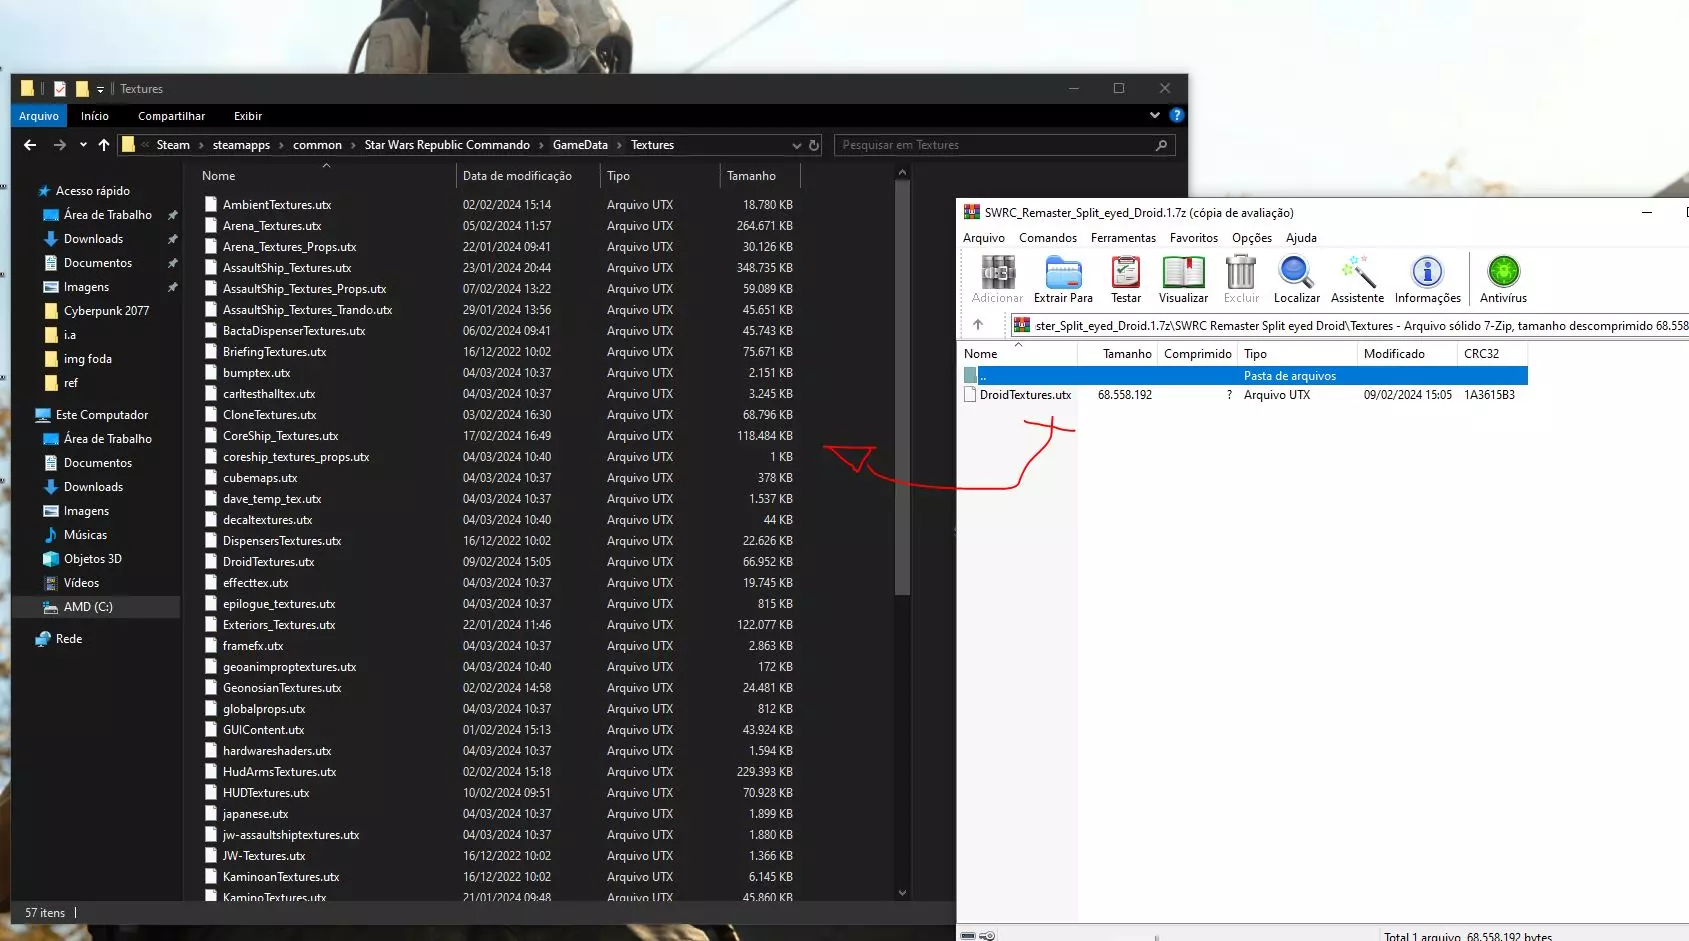The width and height of the screenshot is (1689, 941).
Task: Click the Explorer file list scrollbar thumb
Action: [x=902, y=387]
